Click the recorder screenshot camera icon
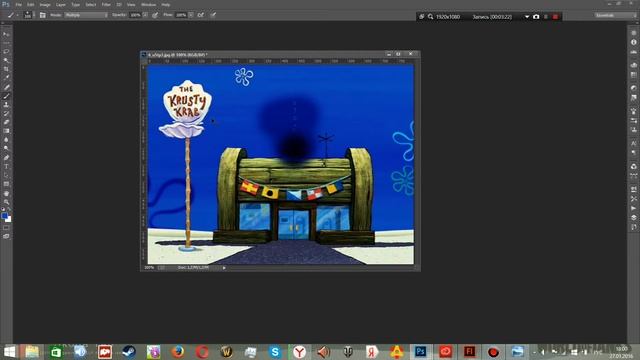This screenshot has width=640, height=360. [536, 17]
